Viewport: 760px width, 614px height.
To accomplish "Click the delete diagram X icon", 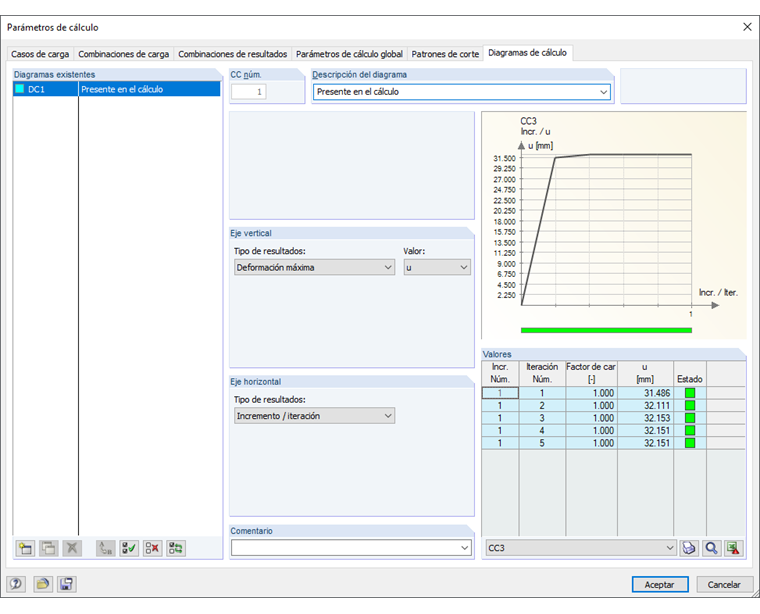I will 72,548.
